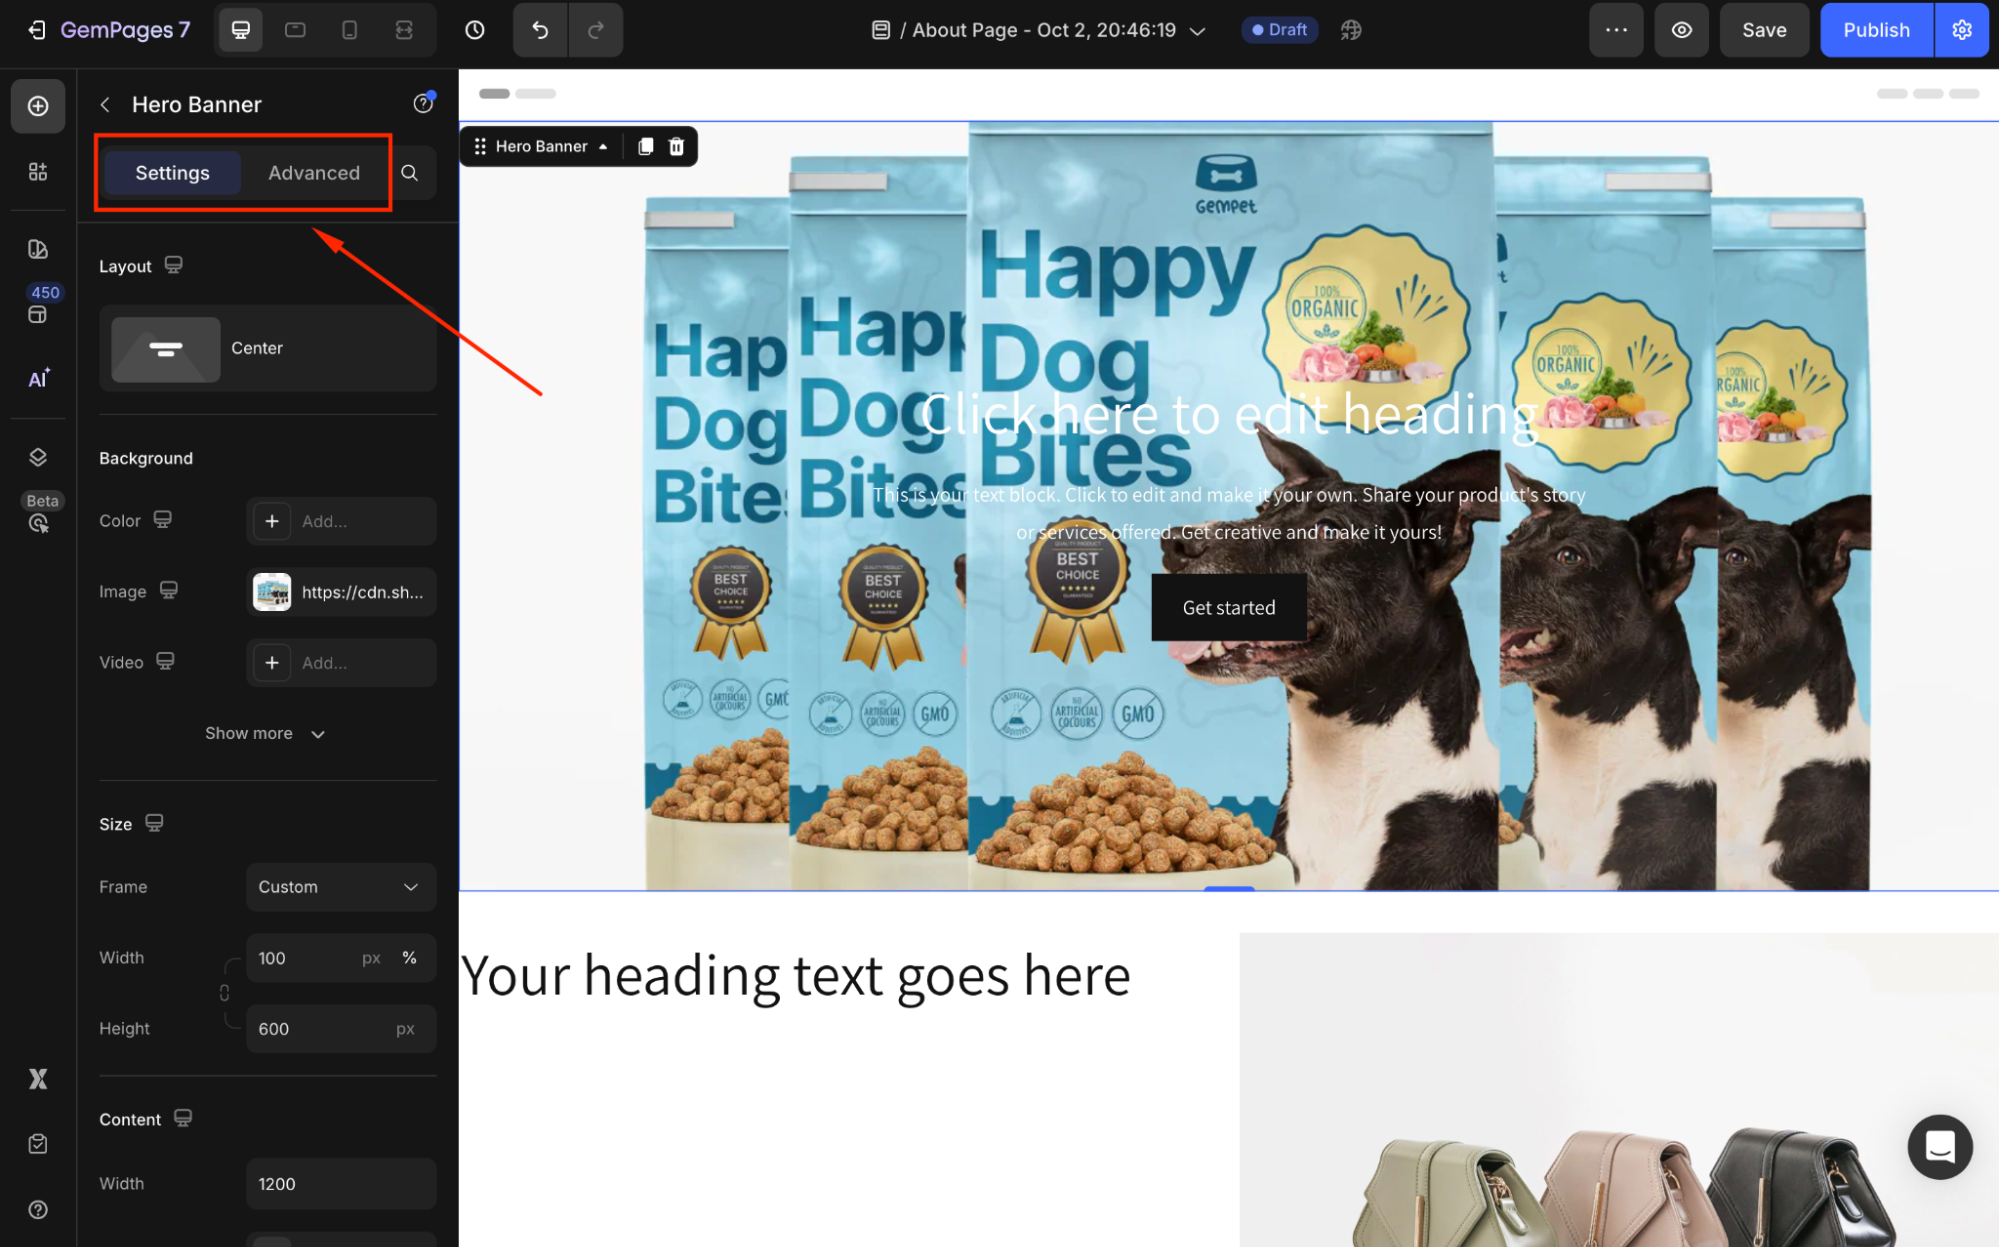Switch to the Advanced tab

tap(313, 173)
